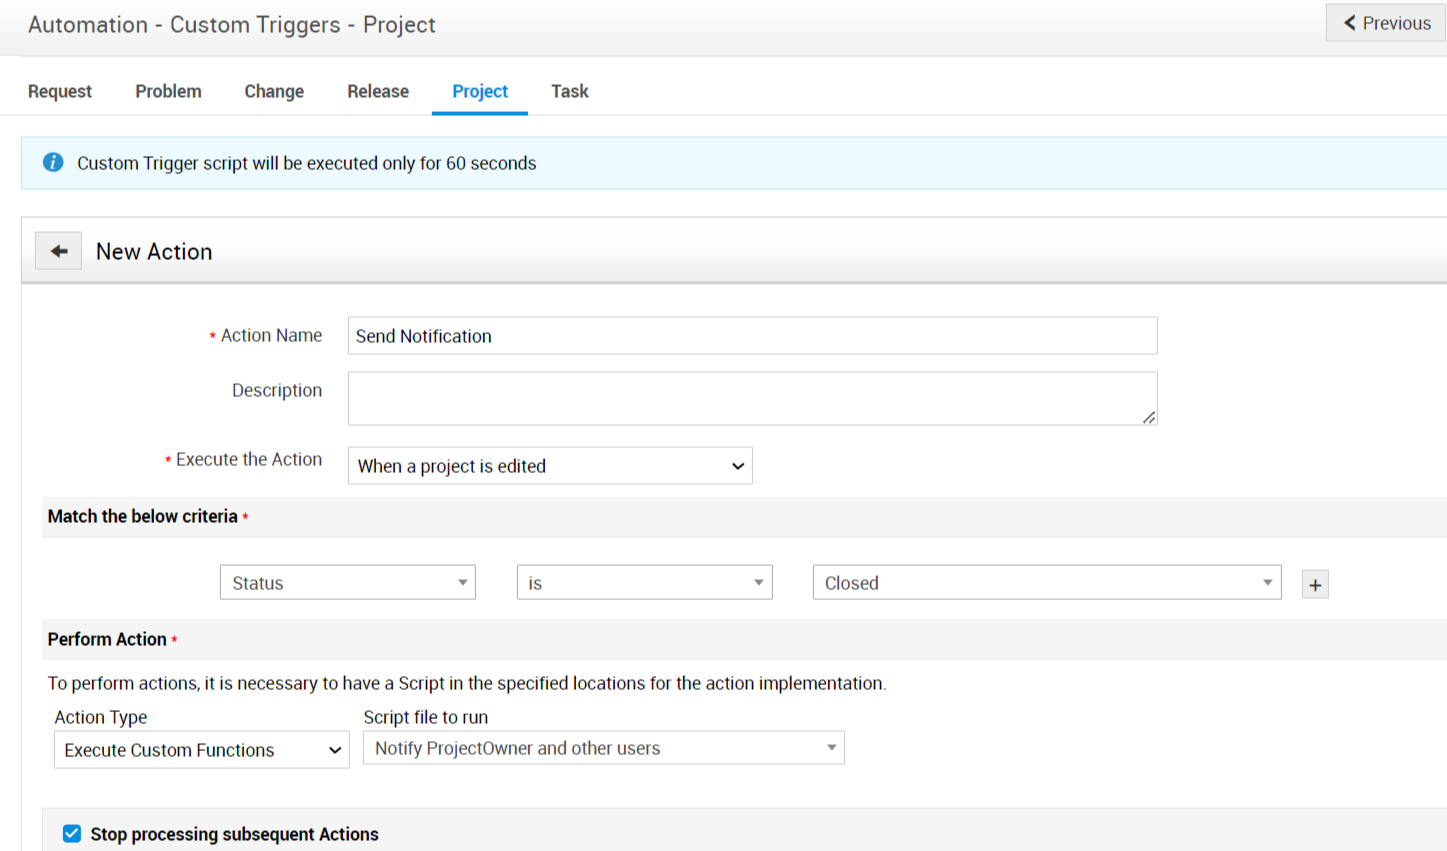Click the Previous button
The image size is (1447, 851).
click(x=1386, y=23)
